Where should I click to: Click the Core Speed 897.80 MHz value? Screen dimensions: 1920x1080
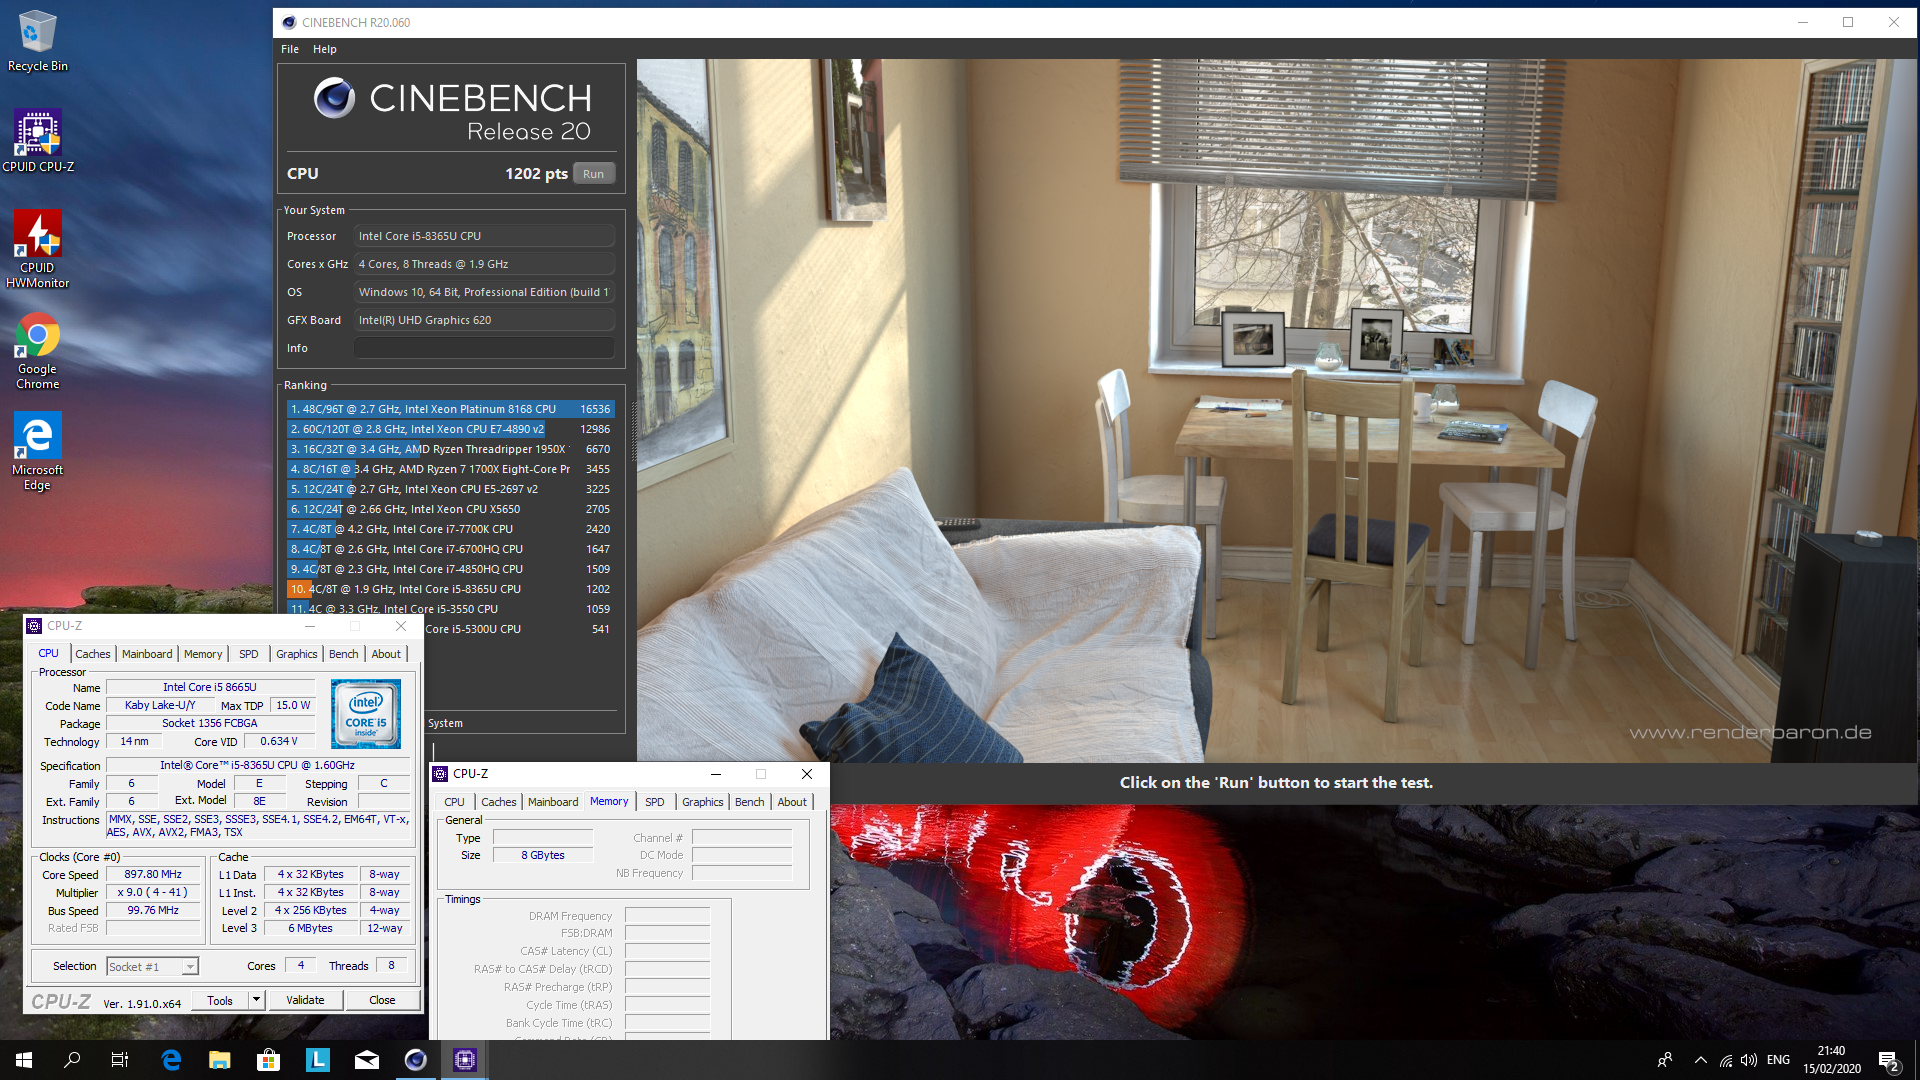154,875
